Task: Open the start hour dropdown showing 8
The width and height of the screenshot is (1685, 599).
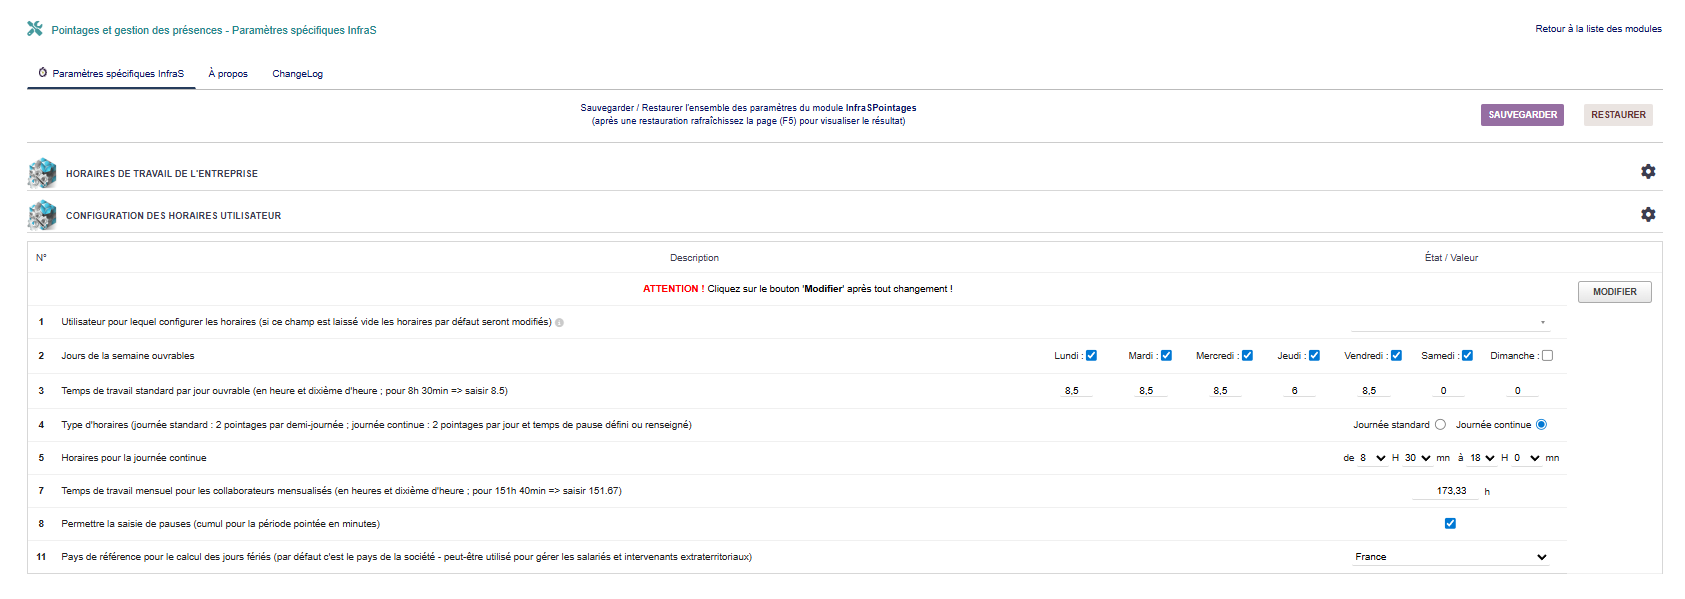Action: pyautogui.click(x=1373, y=458)
